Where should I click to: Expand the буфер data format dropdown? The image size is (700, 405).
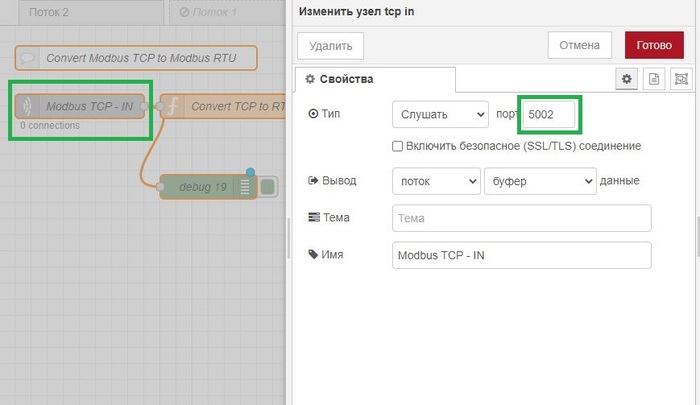tap(539, 181)
